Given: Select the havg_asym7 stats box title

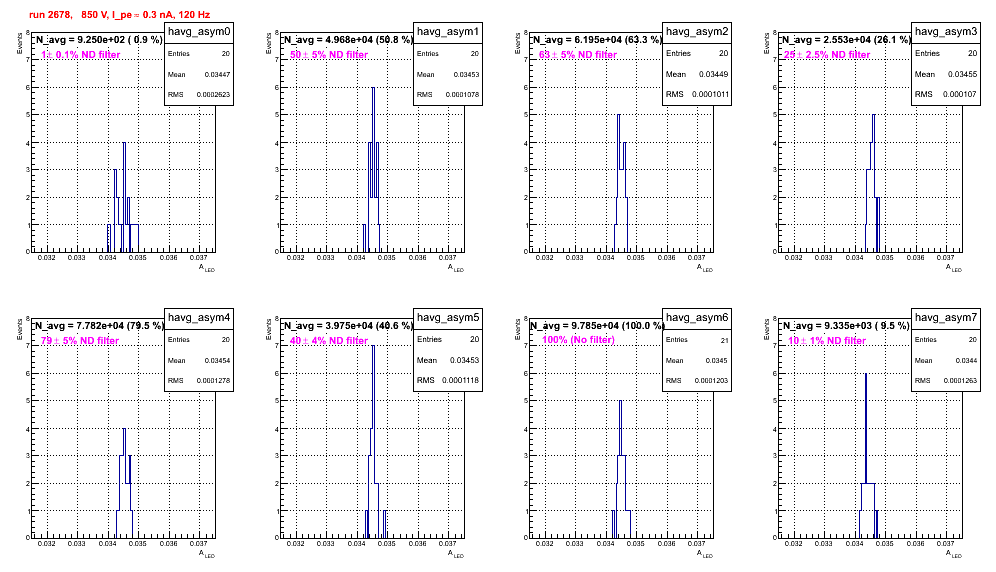Looking at the screenshot, I should (x=946, y=317).
